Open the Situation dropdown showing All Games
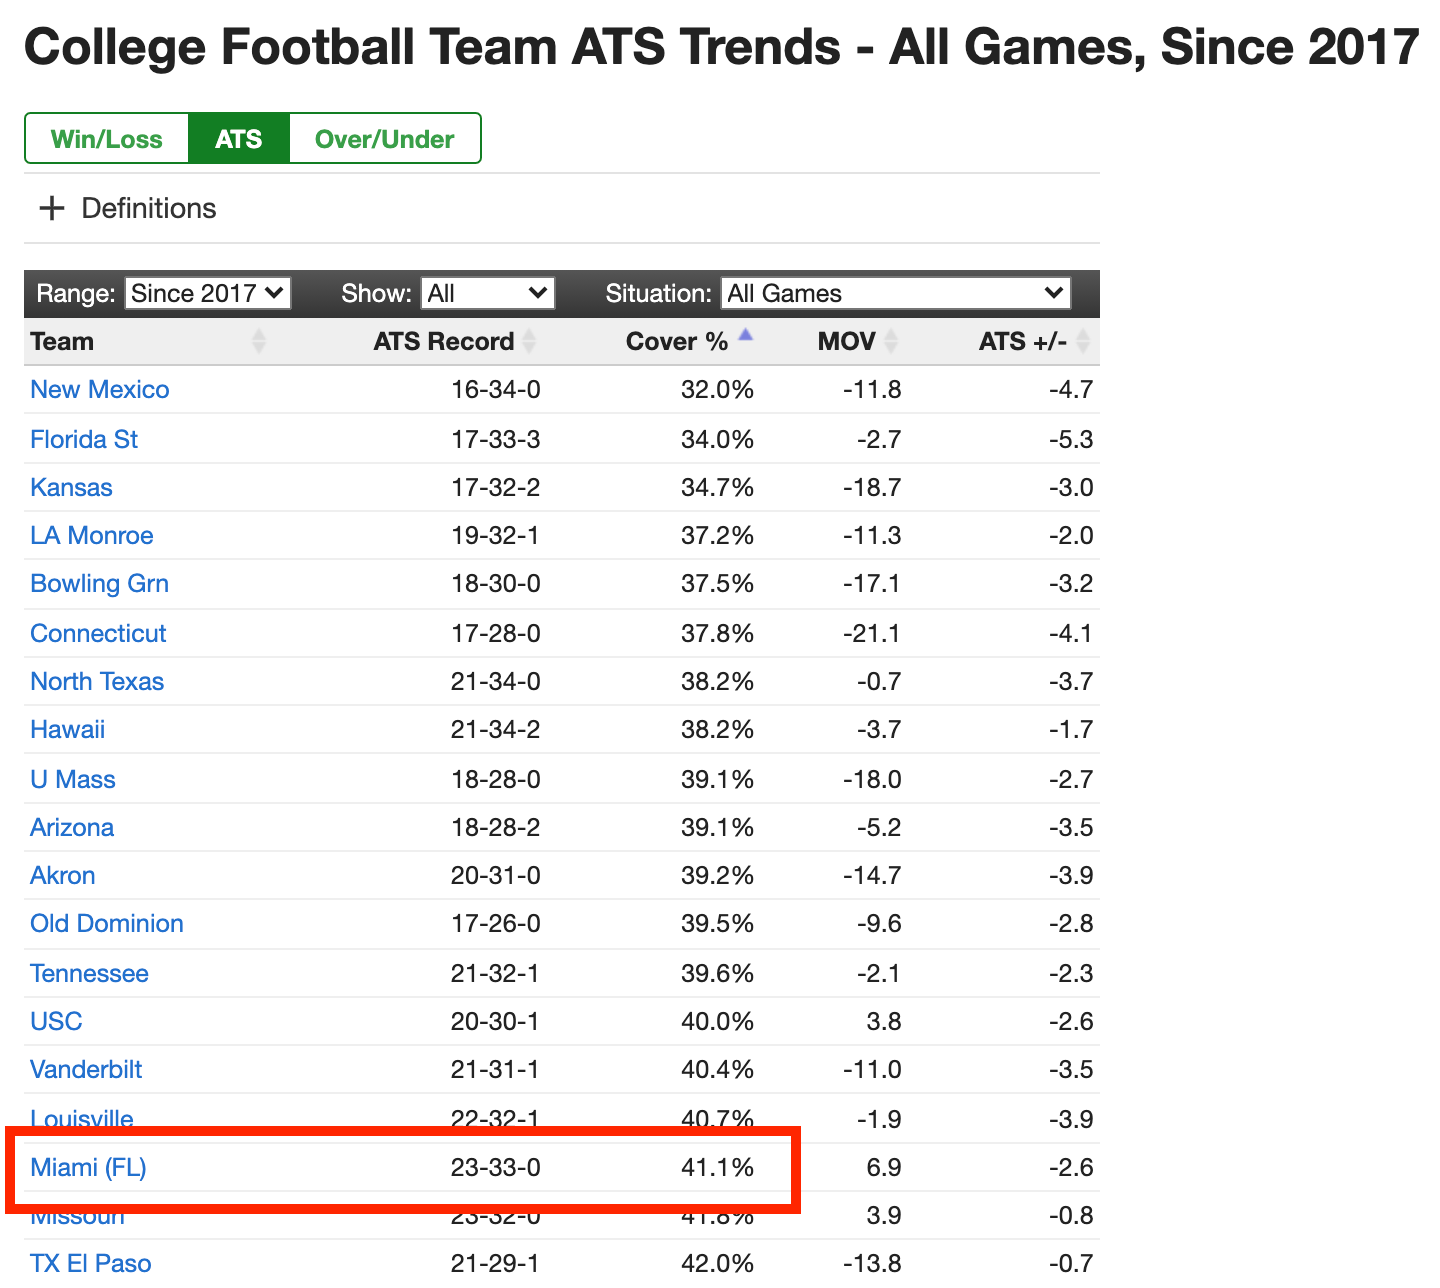This screenshot has width=1440, height=1288. pos(896,293)
